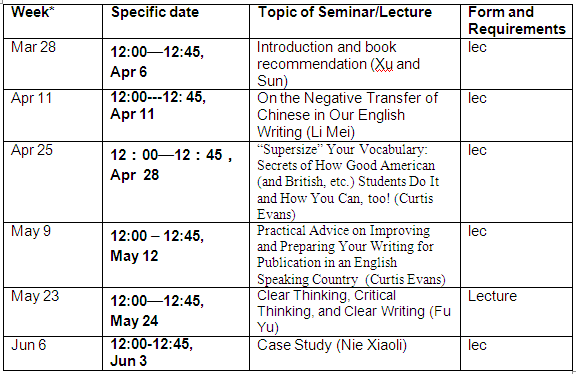Click the 'May 9' week cell

(x=53, y=255)
